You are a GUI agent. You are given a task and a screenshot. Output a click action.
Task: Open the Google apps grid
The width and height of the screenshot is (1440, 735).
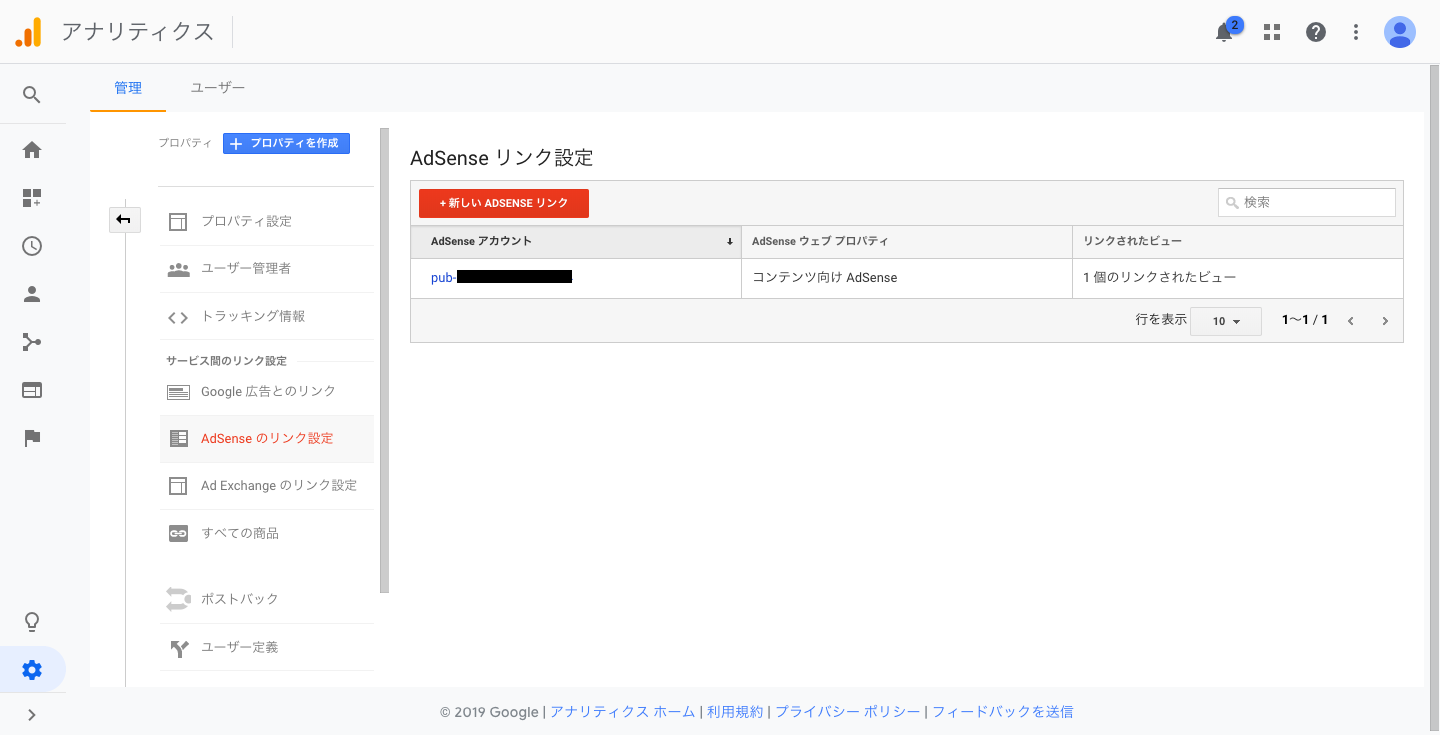[1272, 32]
